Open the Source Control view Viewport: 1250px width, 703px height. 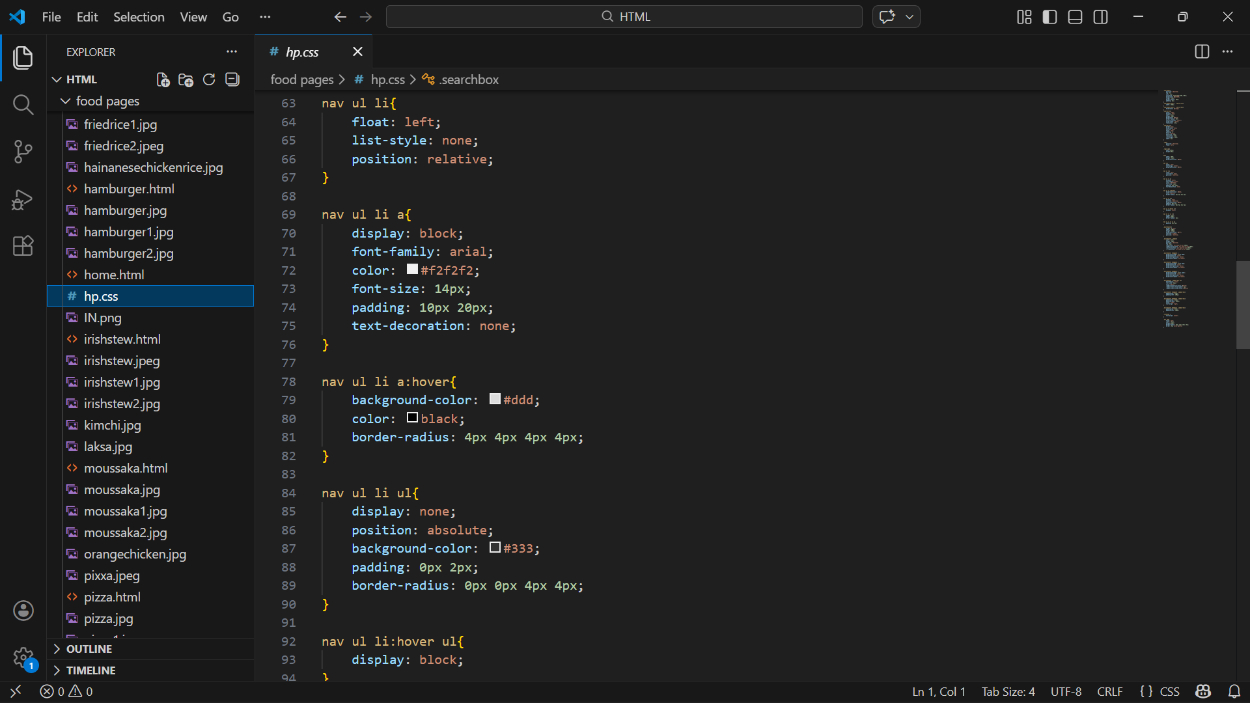(23, 152)
